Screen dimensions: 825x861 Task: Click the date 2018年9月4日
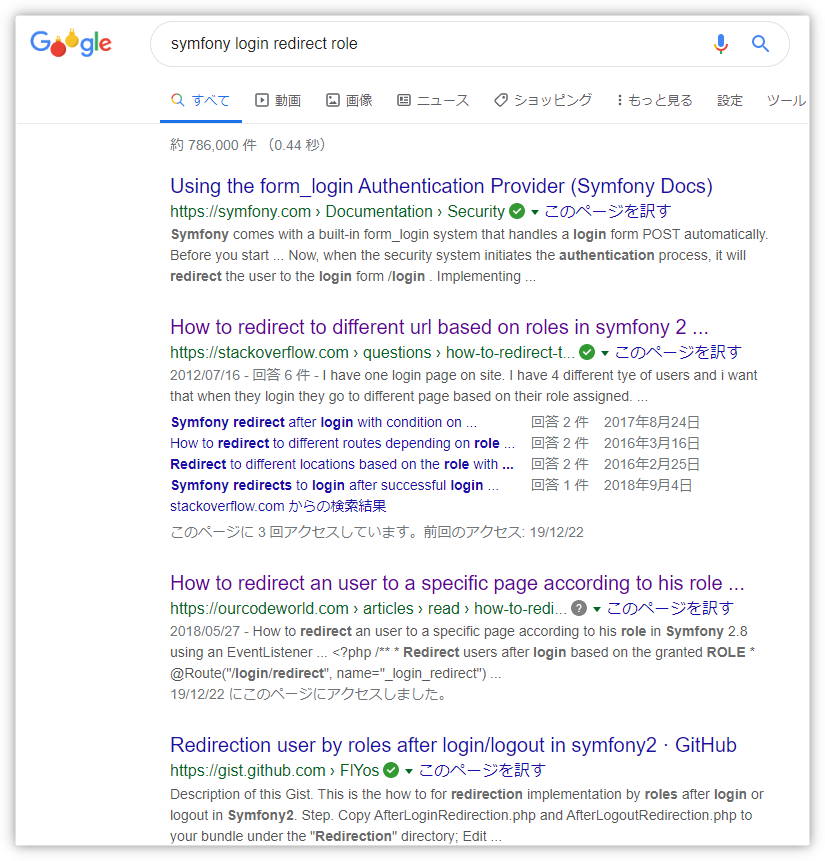(x=648, y=485)
